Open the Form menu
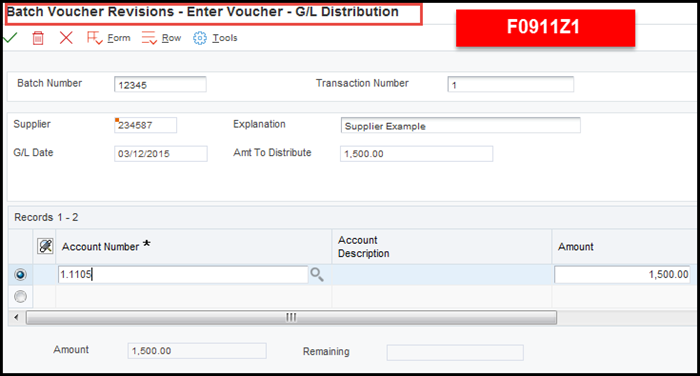 click(x=108, y=38)
